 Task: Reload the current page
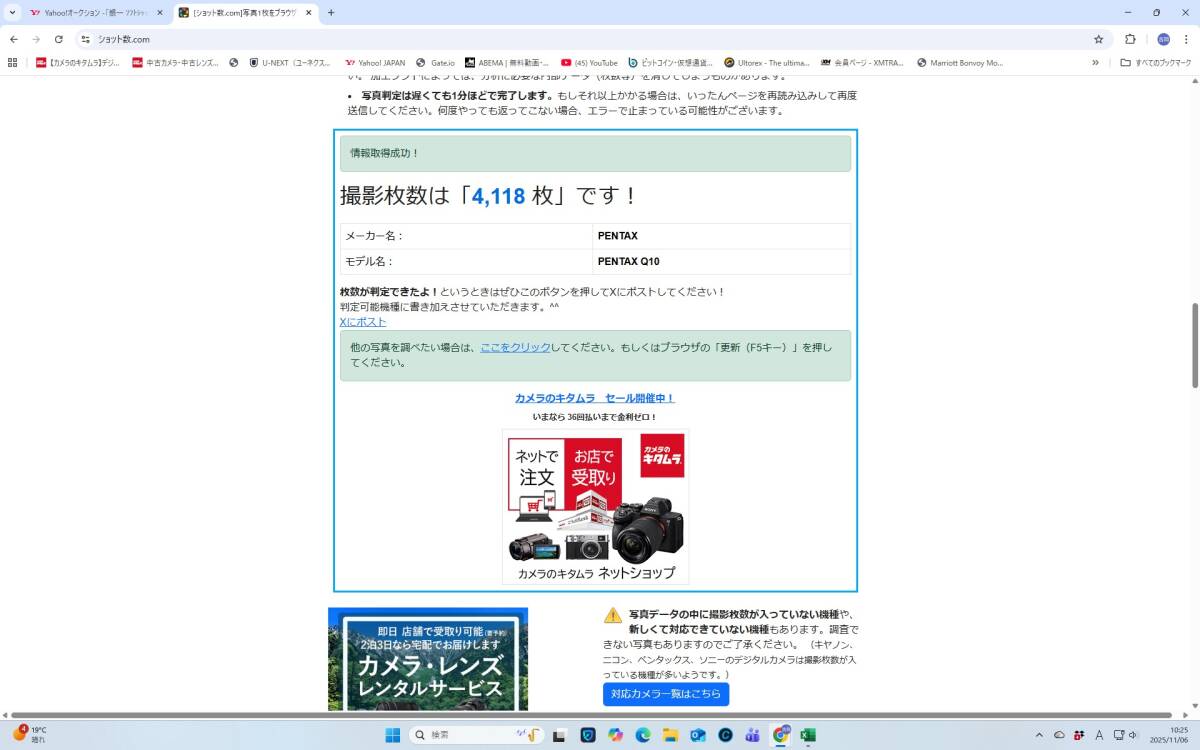[x=59, y=39]
